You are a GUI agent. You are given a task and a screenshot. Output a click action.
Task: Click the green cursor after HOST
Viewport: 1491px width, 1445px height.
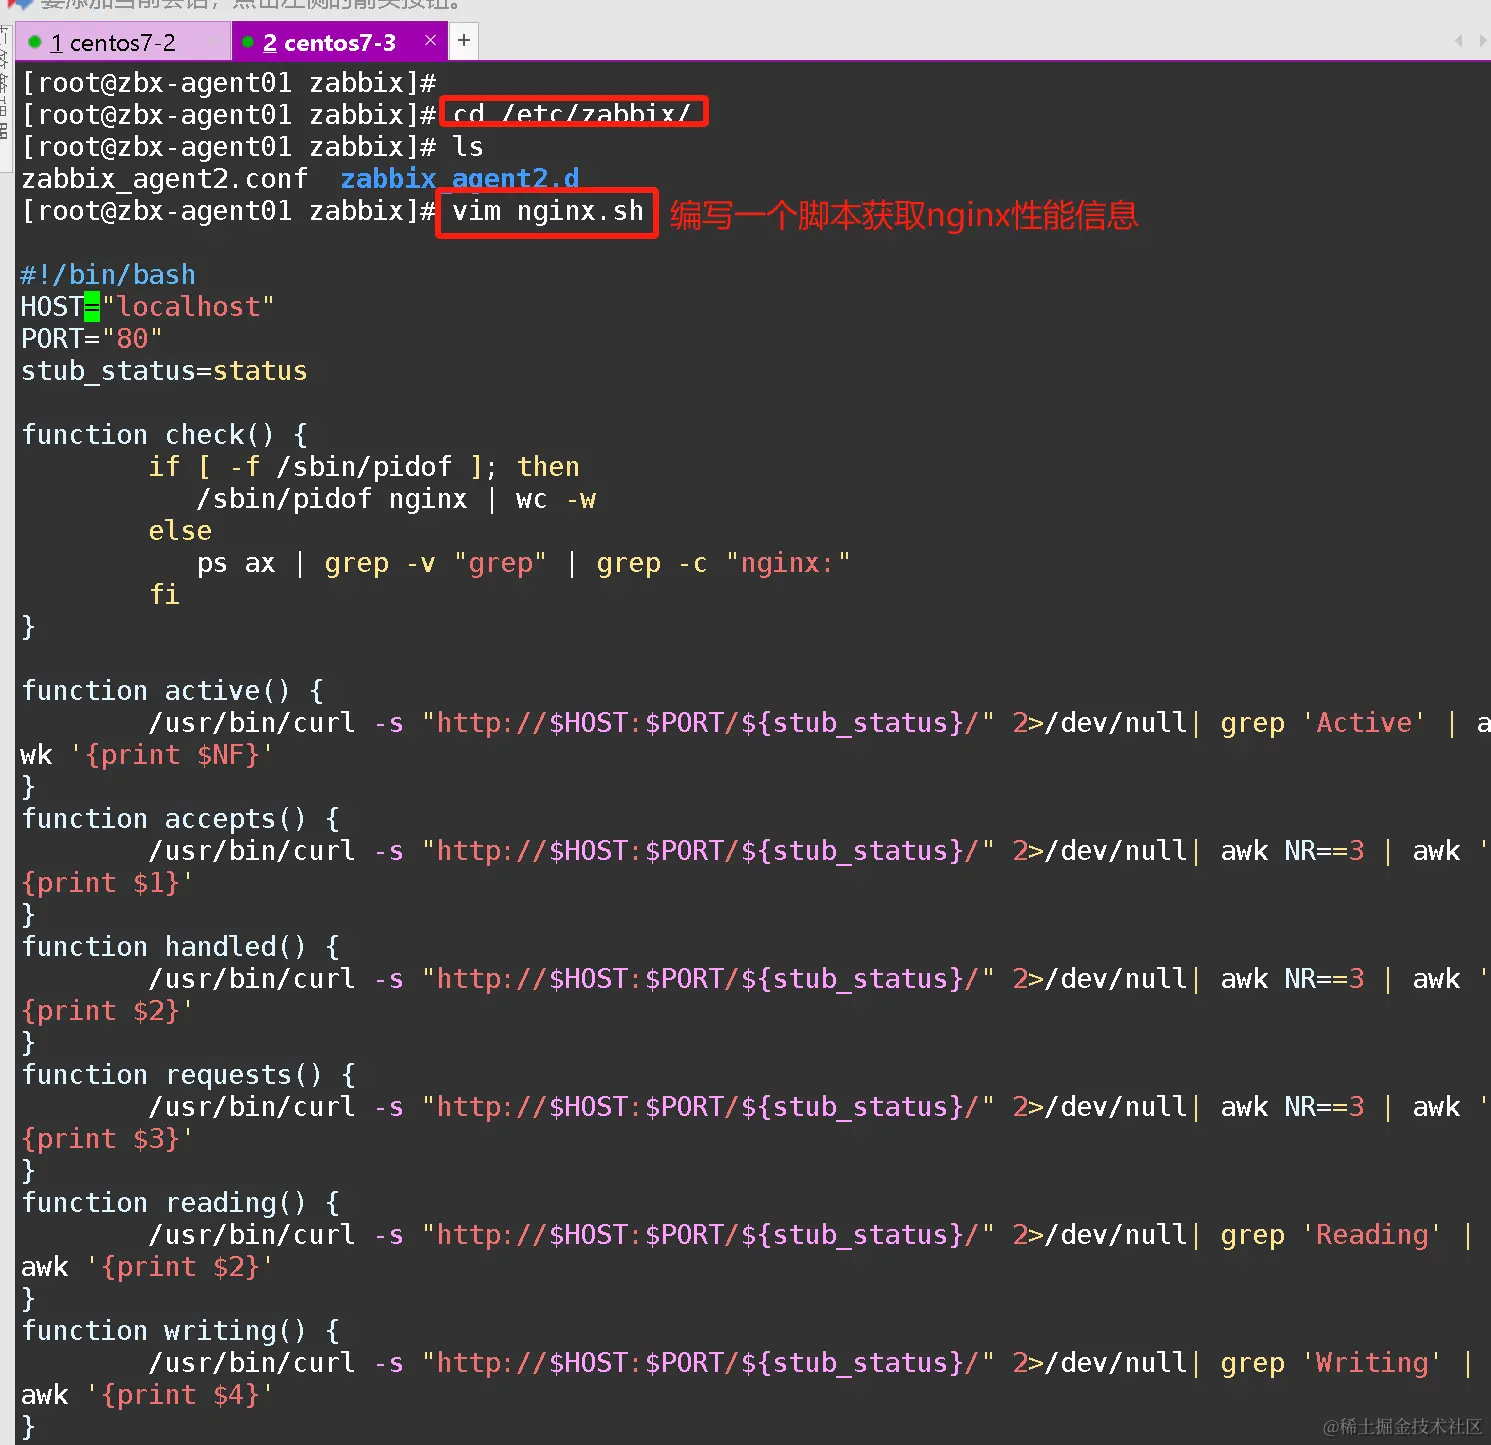click(x=92, y=307)
